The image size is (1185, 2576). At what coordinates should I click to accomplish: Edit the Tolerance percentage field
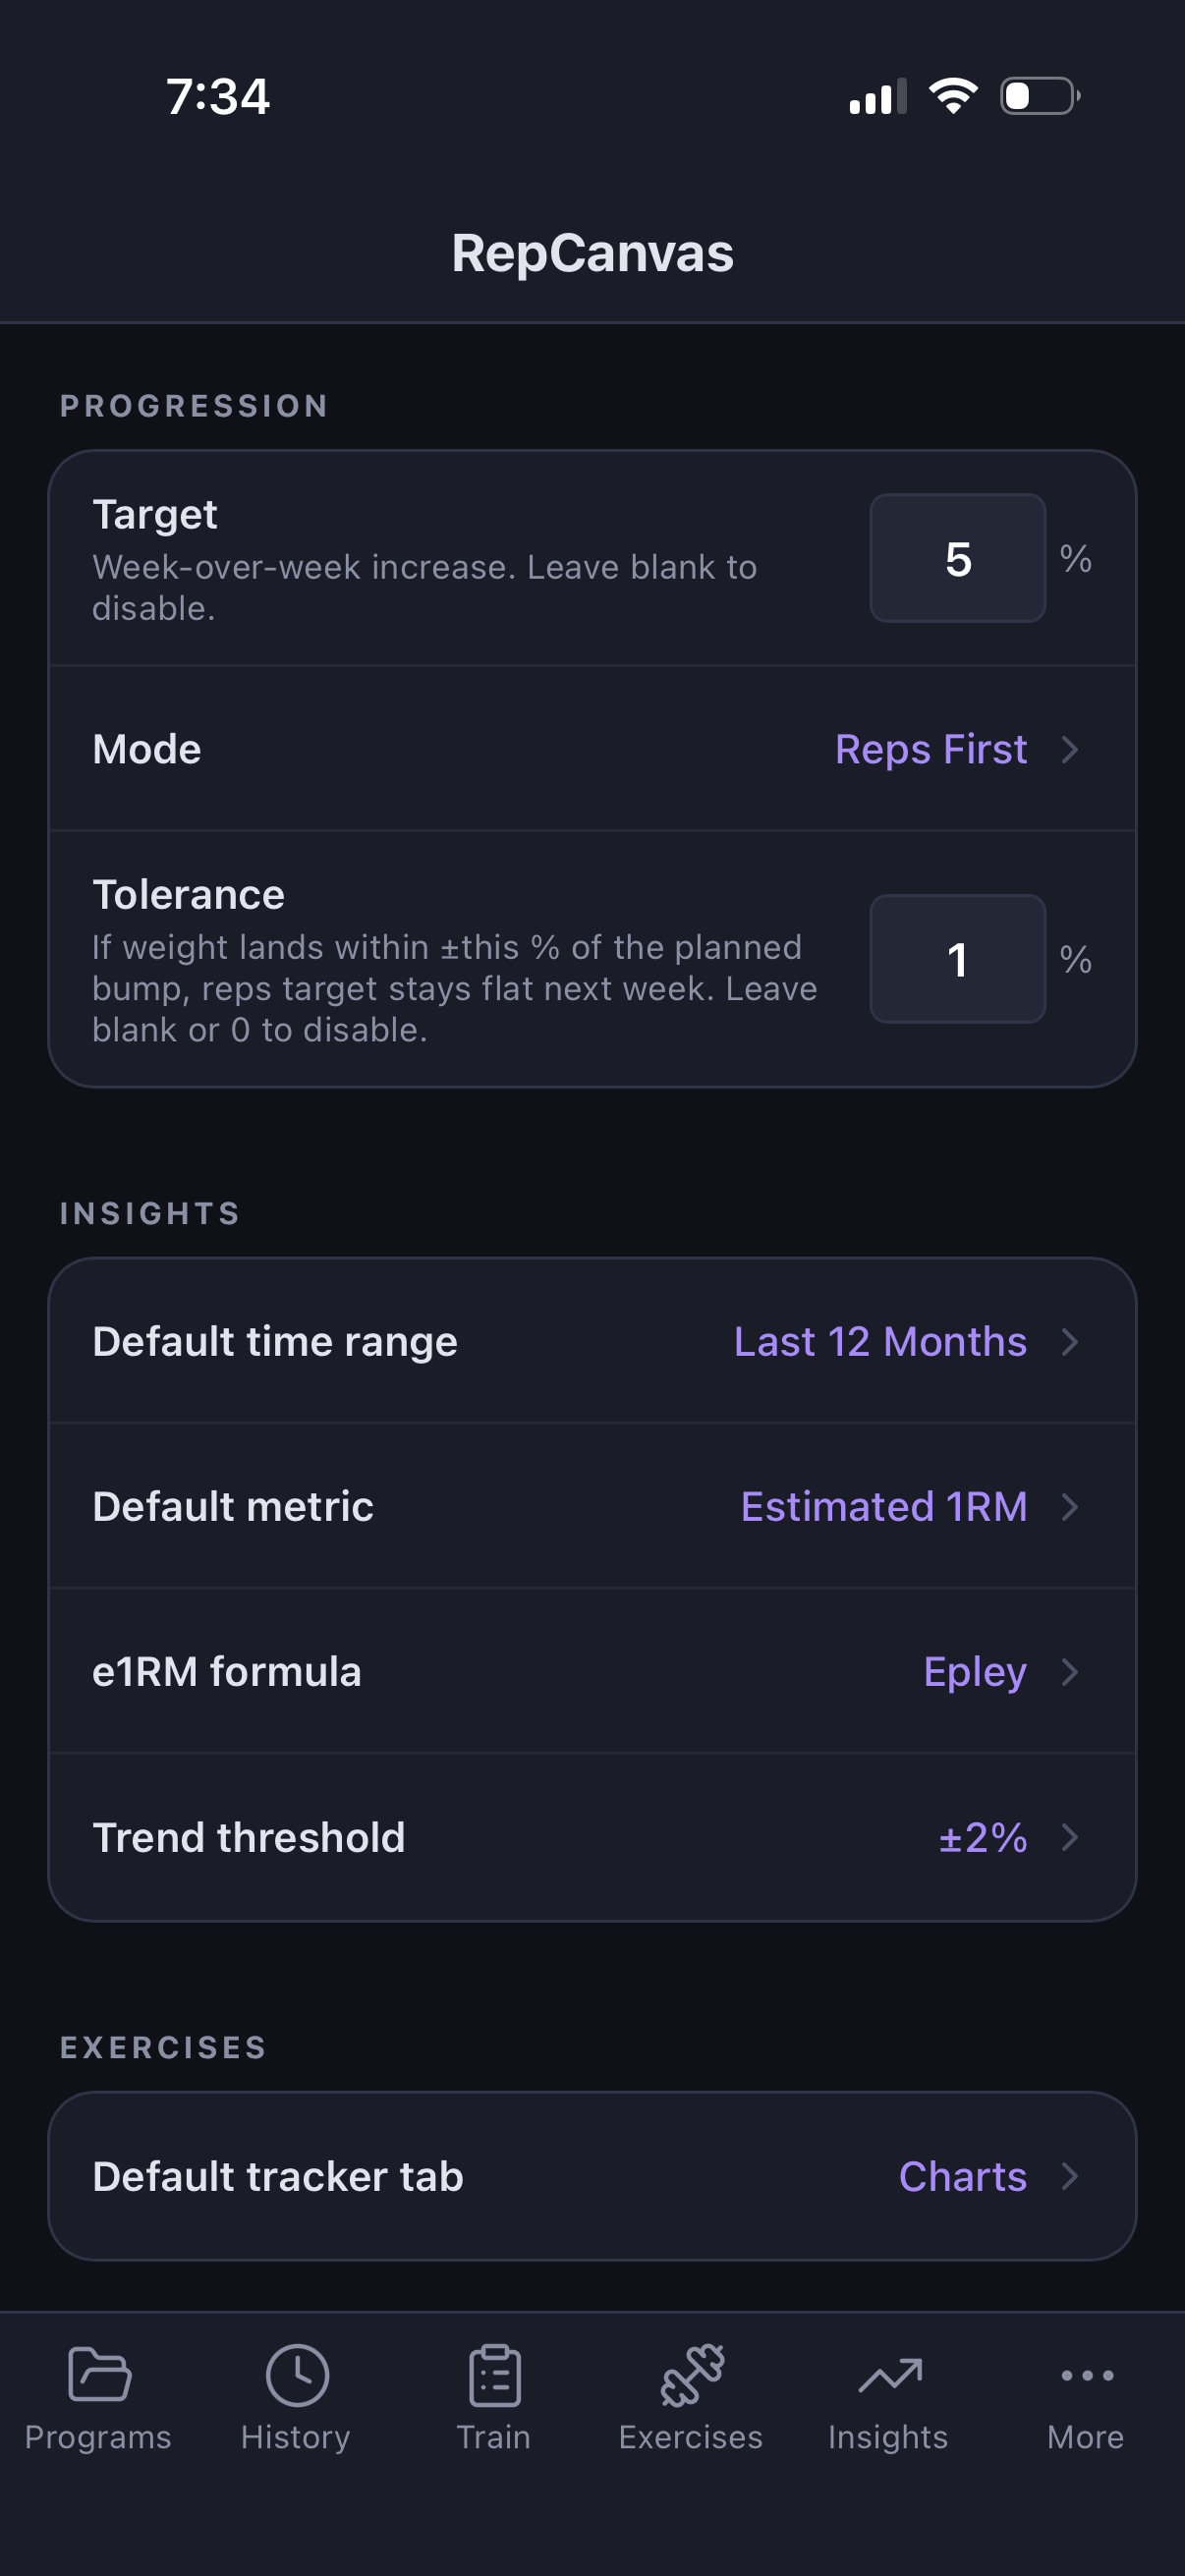click(x=956, y=959)
